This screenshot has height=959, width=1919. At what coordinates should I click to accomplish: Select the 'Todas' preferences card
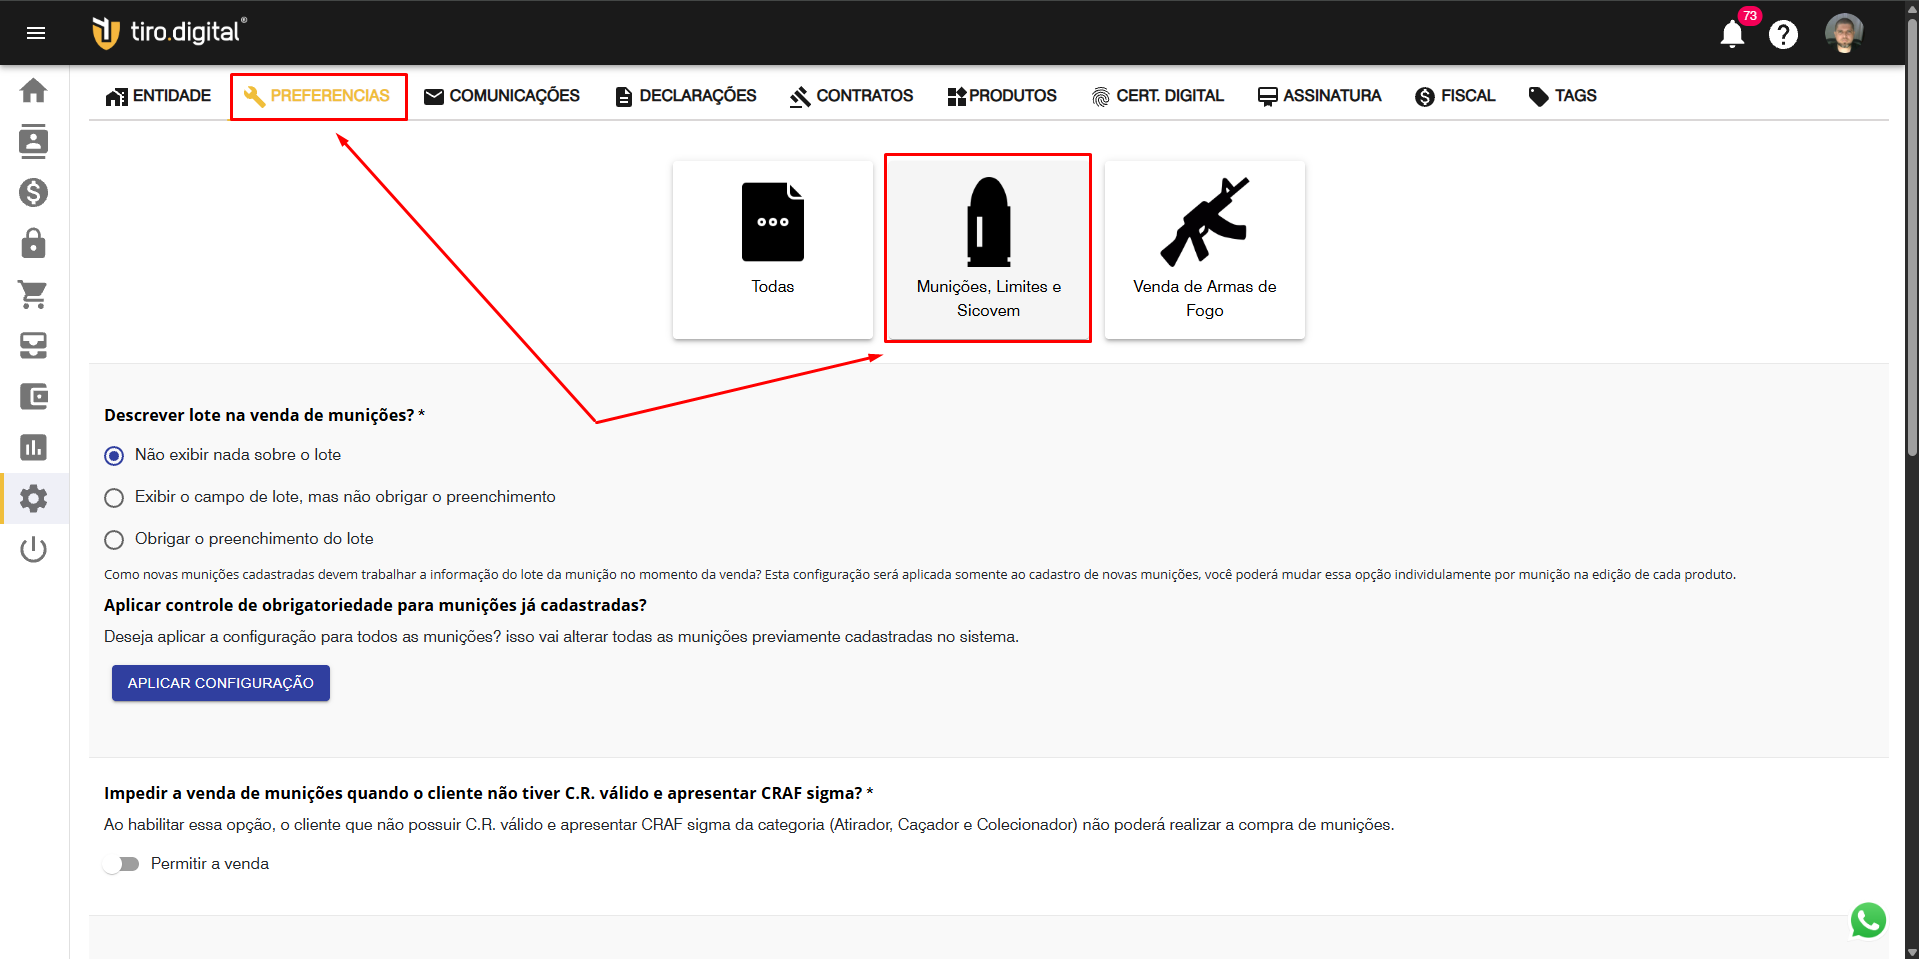click(x=772, y=250)
